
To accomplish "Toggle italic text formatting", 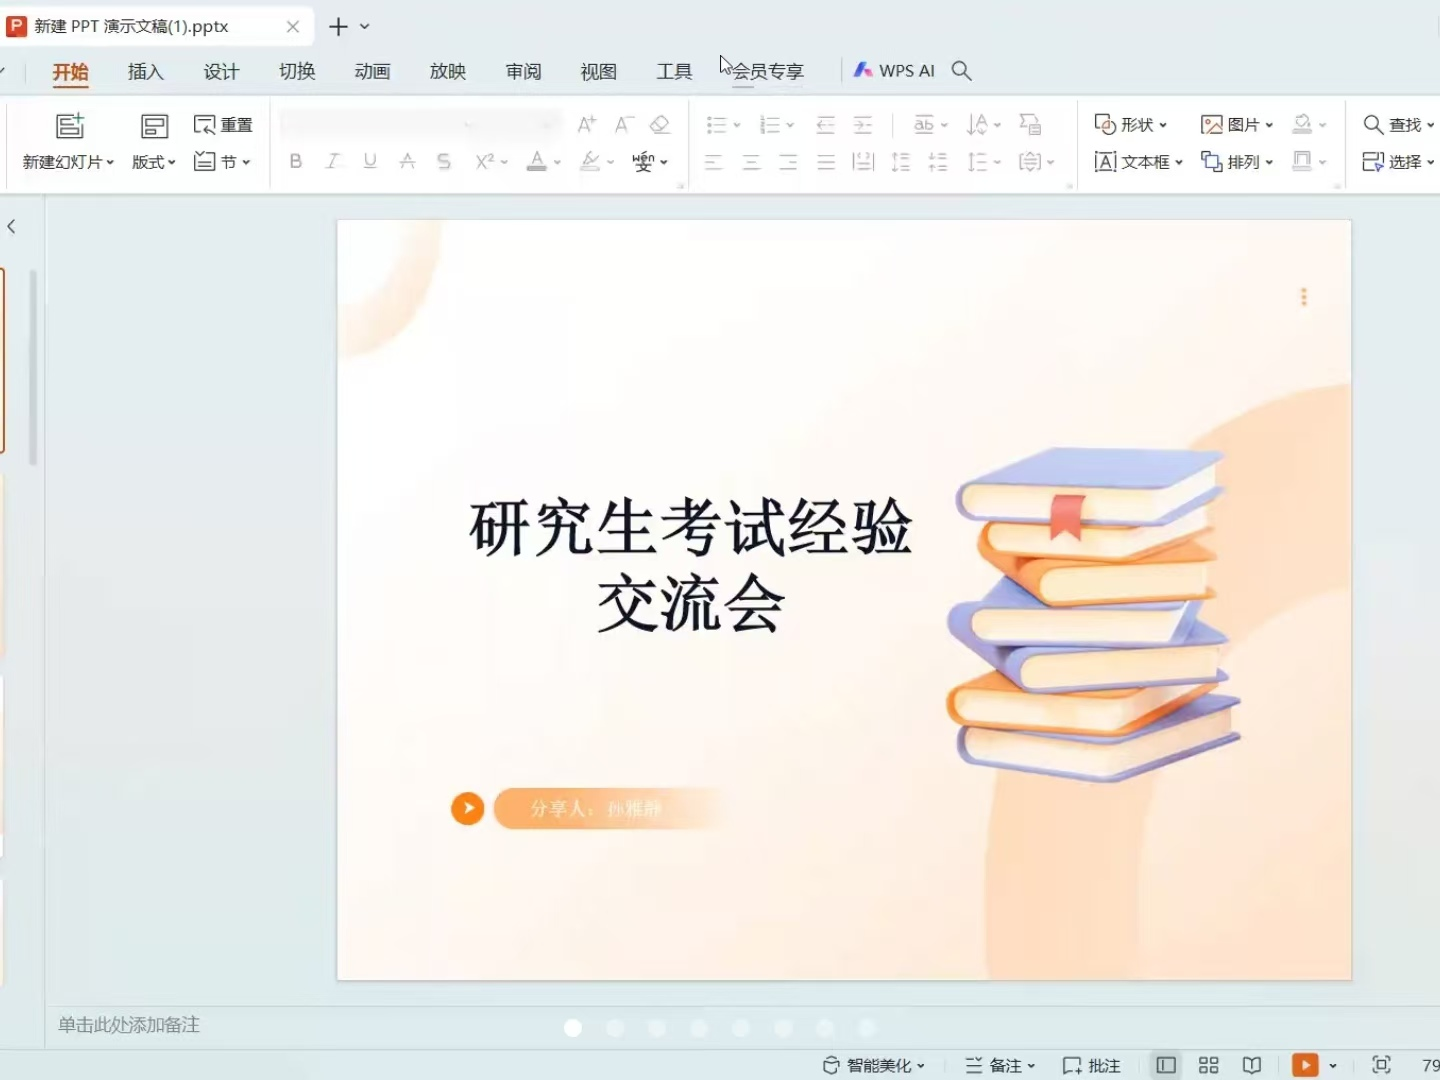I will [332, 161].
